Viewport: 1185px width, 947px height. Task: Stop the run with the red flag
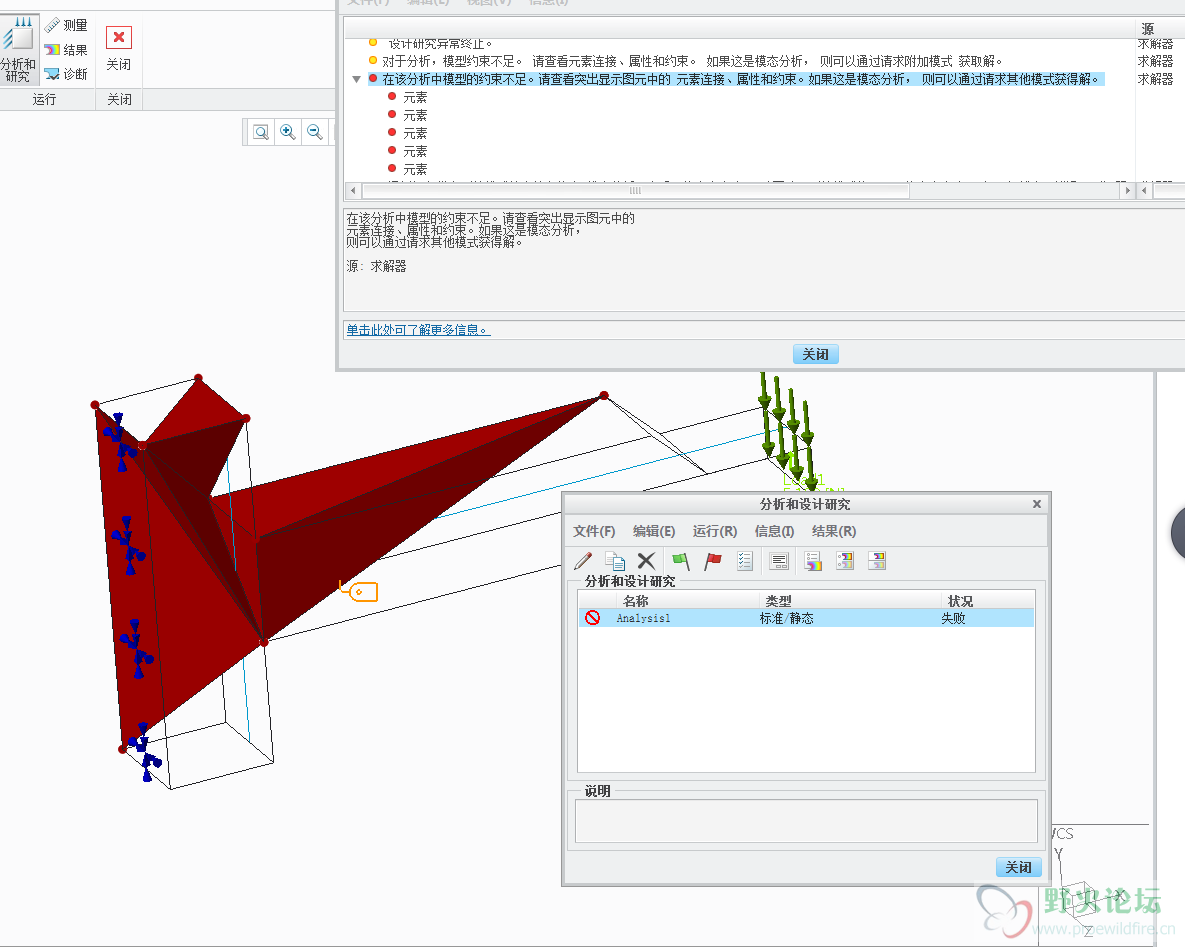click(713, 561)
